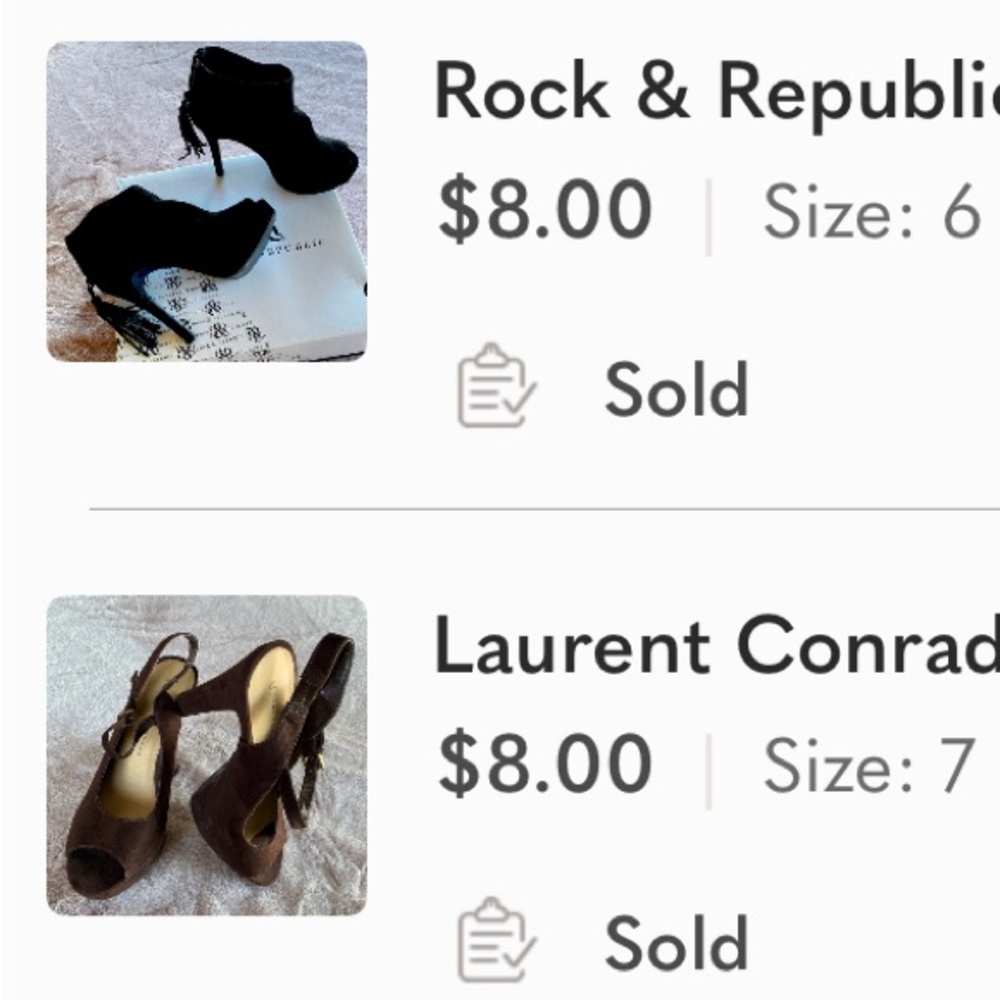
Task: Open the black Rock & Republic heels photo
Action: [207, 202]
